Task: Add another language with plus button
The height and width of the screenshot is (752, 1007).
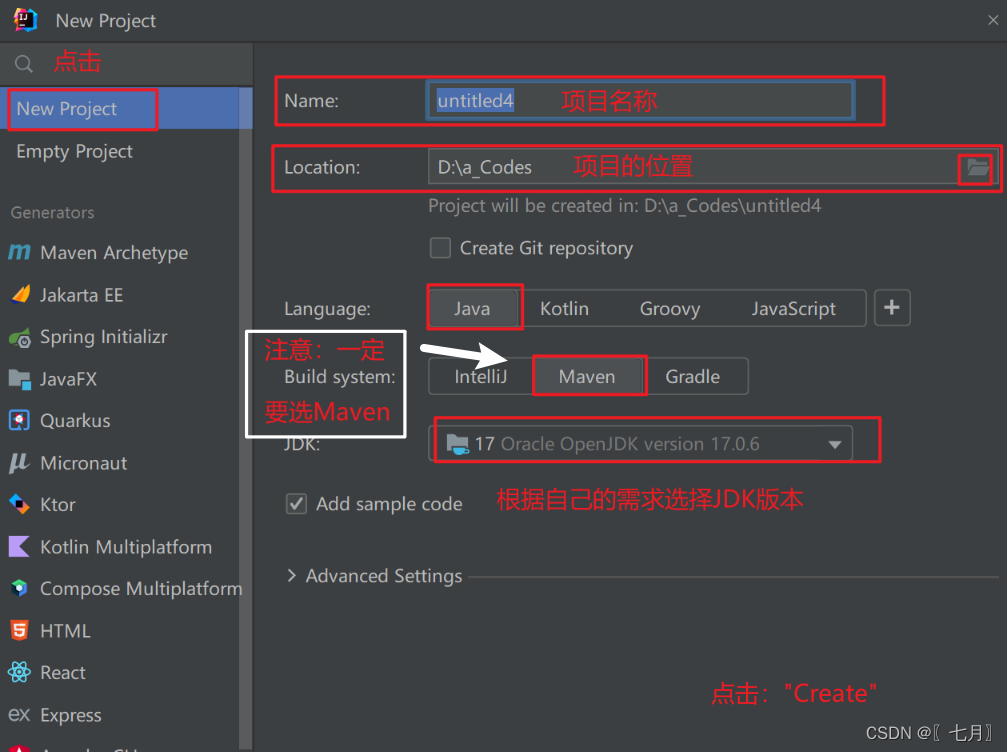Action: (891, 308)
